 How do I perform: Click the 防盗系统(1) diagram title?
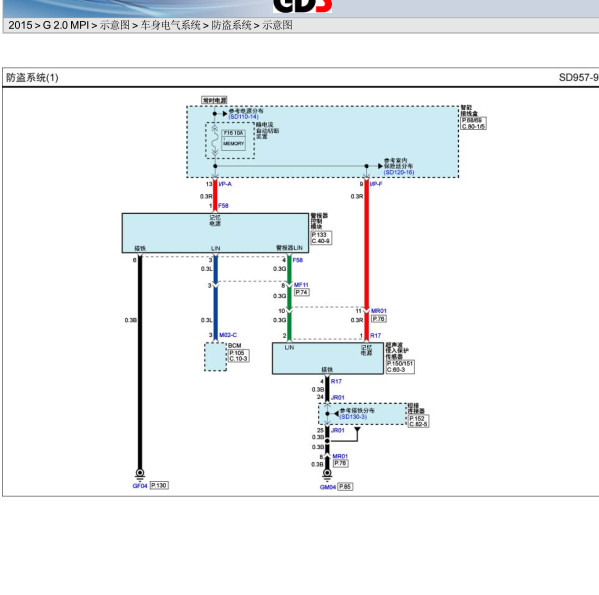(32, 78)
